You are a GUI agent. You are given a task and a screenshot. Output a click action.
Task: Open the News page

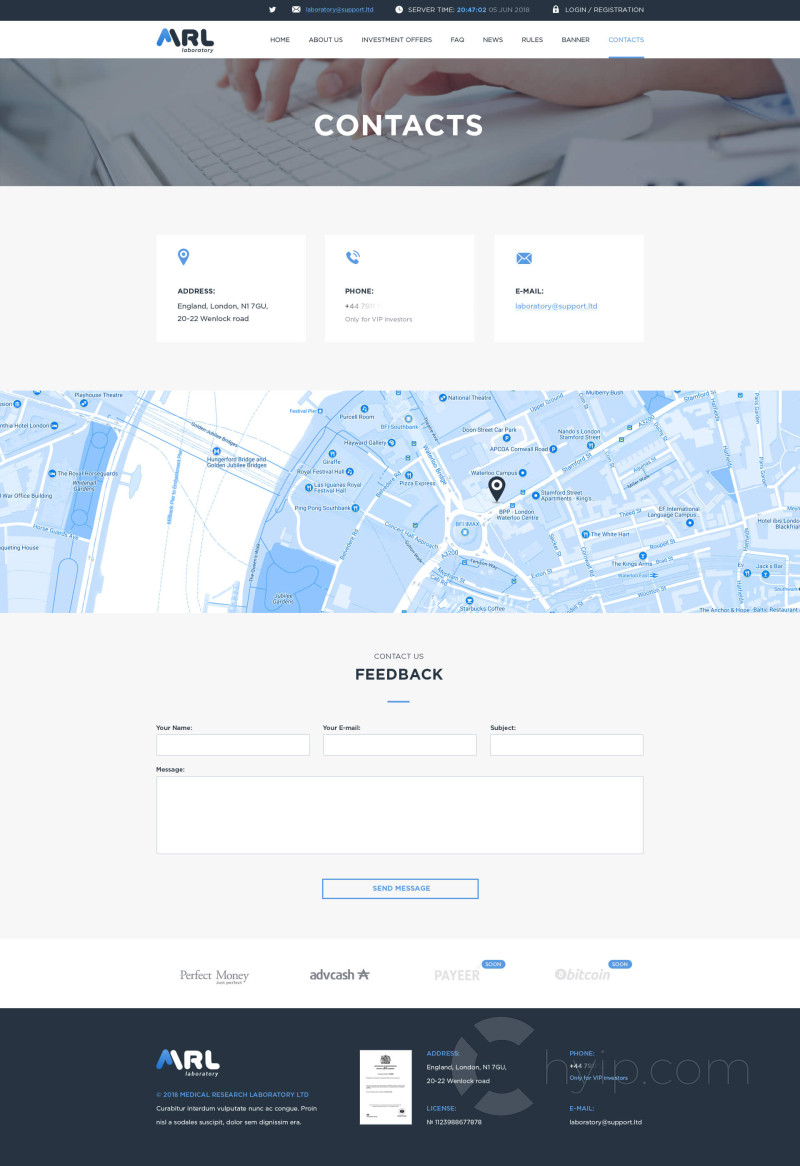tap(492, 40)
